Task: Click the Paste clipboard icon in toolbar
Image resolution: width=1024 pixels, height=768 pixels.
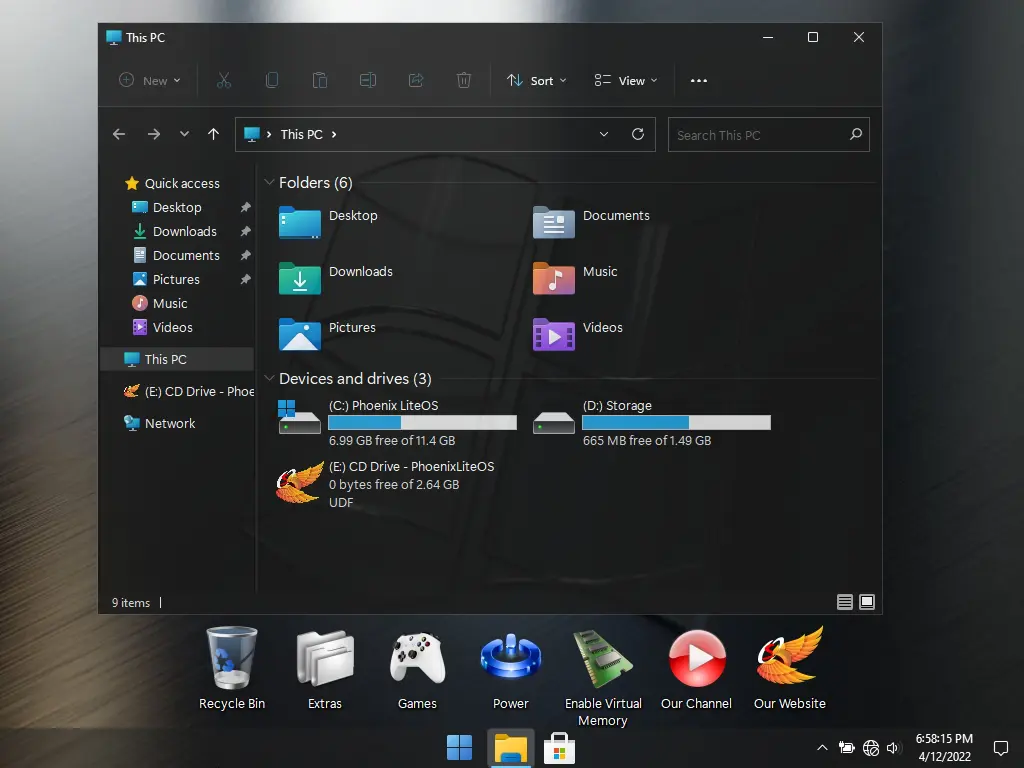Action: pos(319,80)
